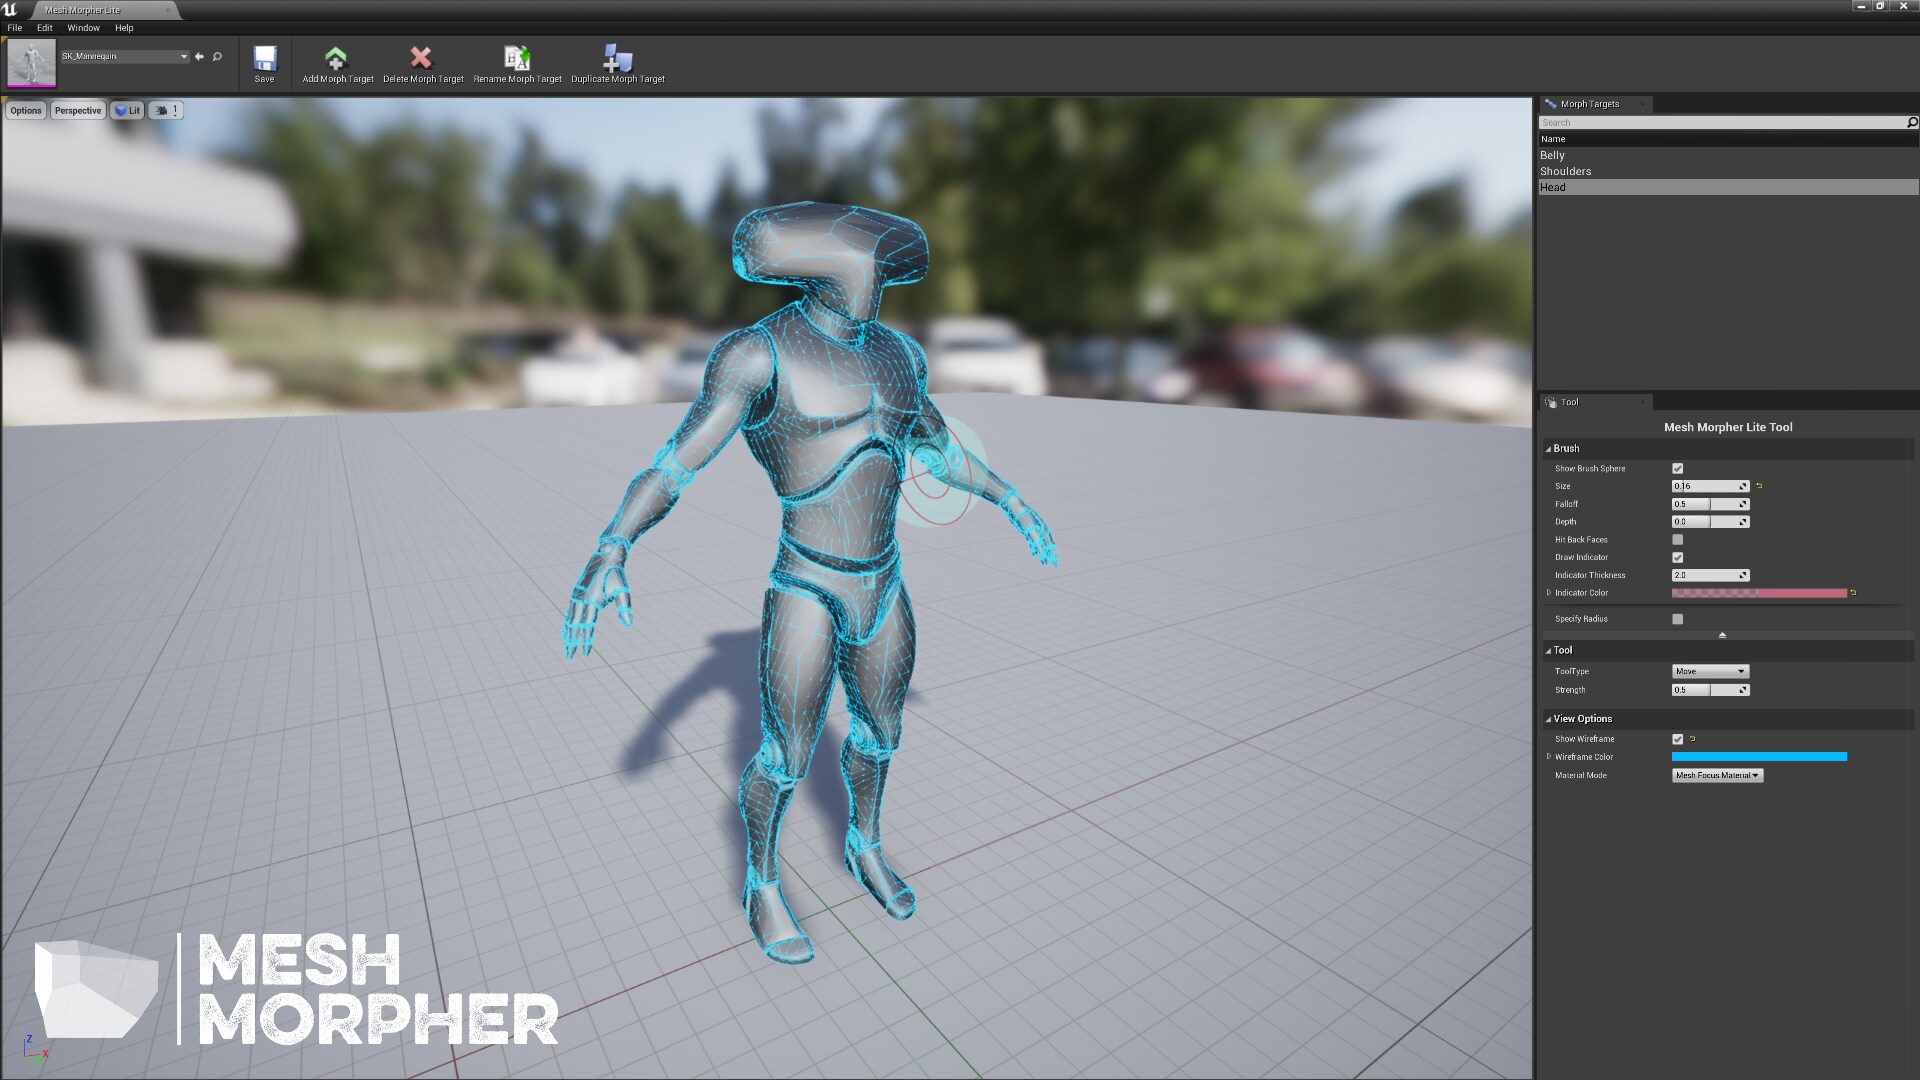1920x1080 pixels.
Task: Open the Edit menu
Action: pyautogui.click(x=44, y=27)
